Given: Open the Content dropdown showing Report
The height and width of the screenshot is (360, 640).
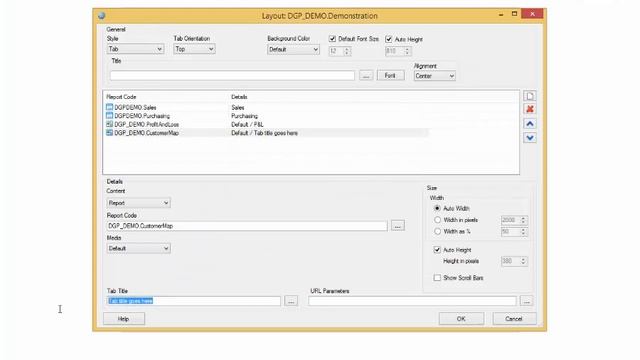Looking at the screenshot, I should pyautogui.click(x=138, y=203).
